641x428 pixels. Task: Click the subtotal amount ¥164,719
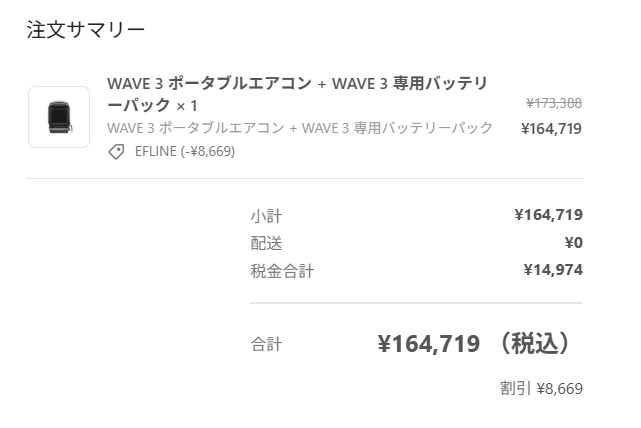[x=549, y=215]
